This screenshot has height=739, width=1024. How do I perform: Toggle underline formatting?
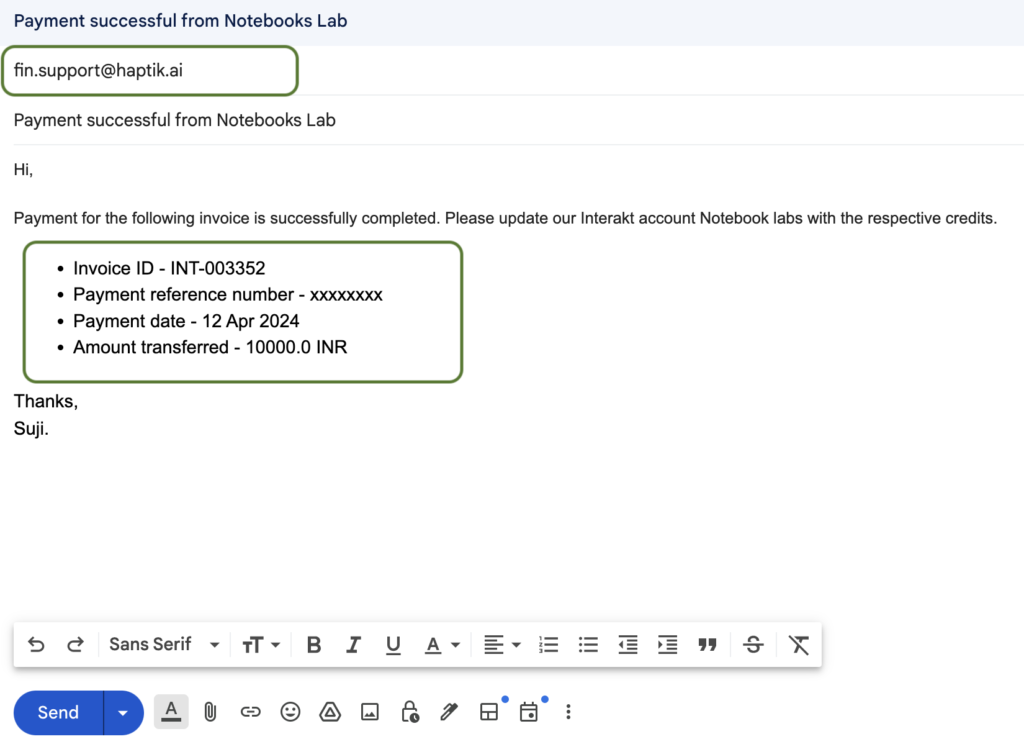pos(392,645)
